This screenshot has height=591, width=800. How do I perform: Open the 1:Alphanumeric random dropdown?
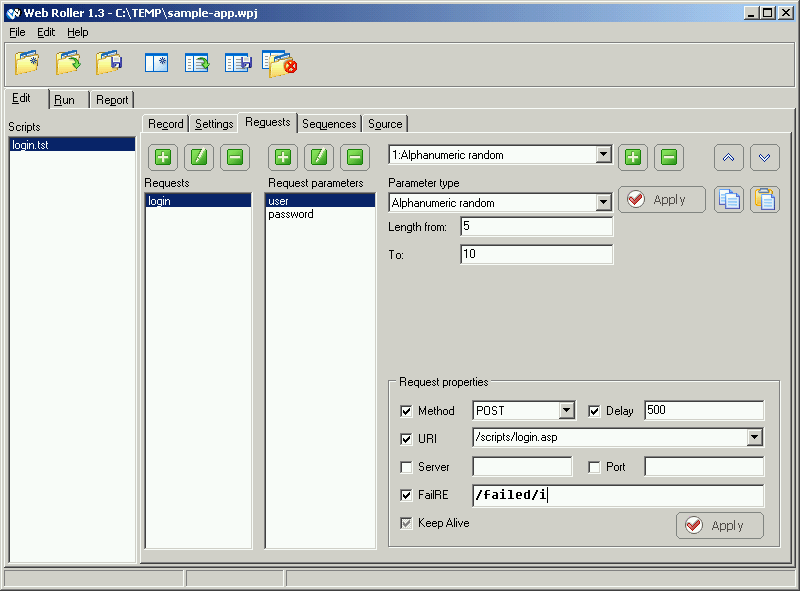point(604,155)
